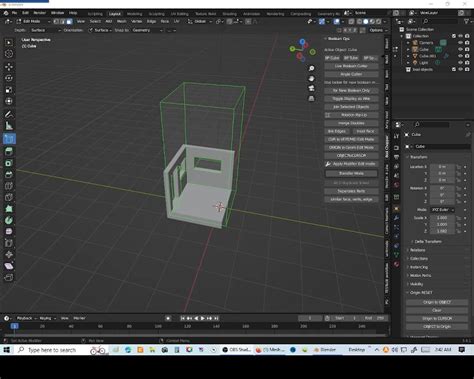Click the Angle Cutter button

click(351, 74)
